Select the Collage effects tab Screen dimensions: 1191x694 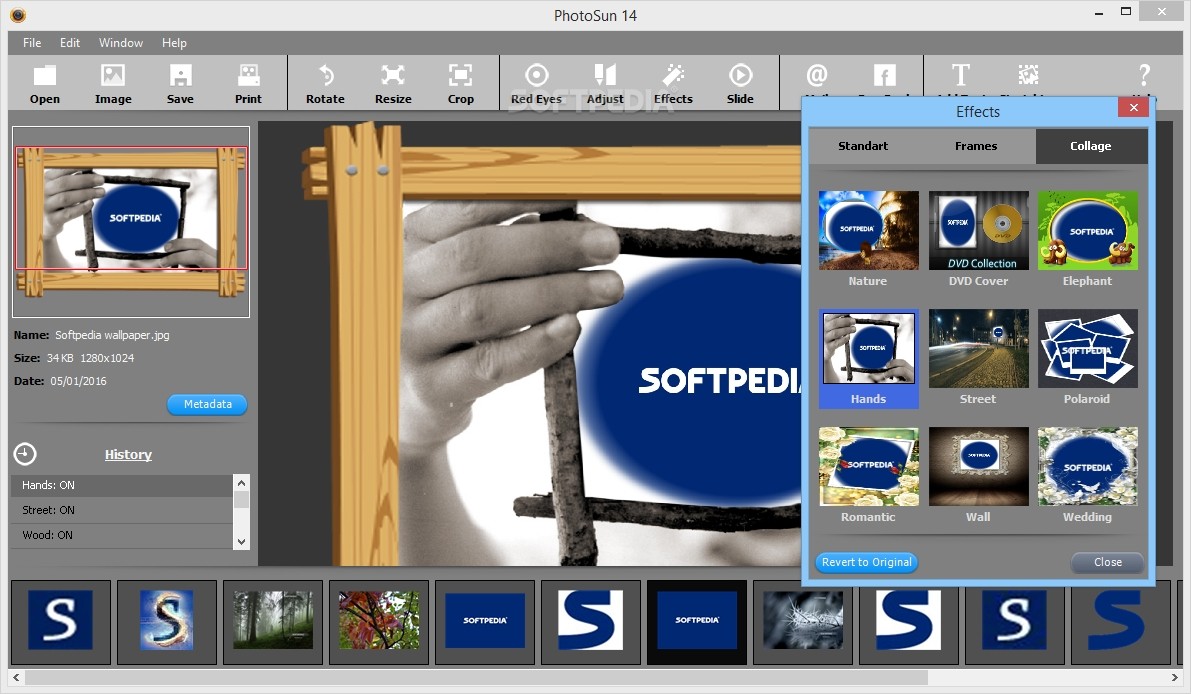click(x=1091, y=146)
